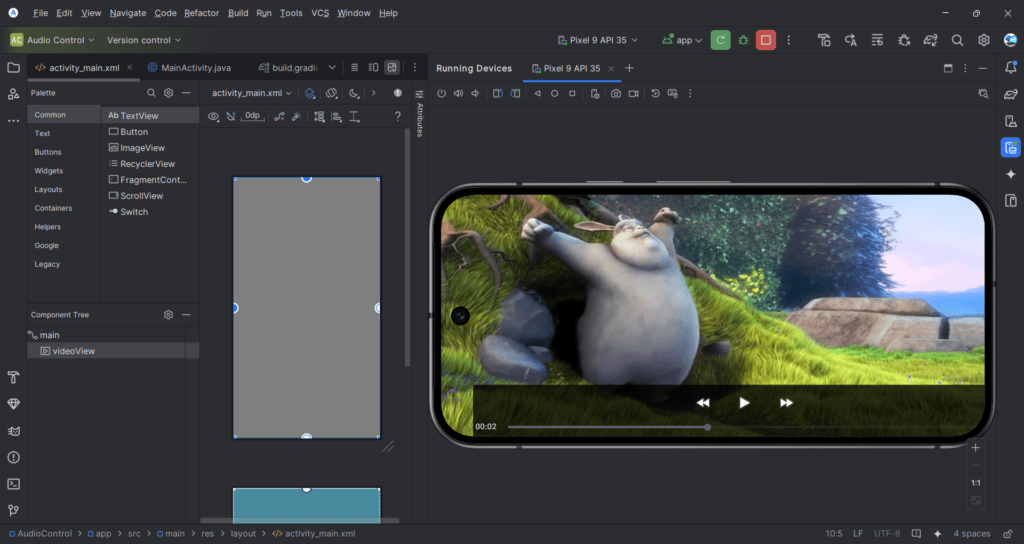
Task: Tap the emulator Back navigation button
Action: click(537, 93)
